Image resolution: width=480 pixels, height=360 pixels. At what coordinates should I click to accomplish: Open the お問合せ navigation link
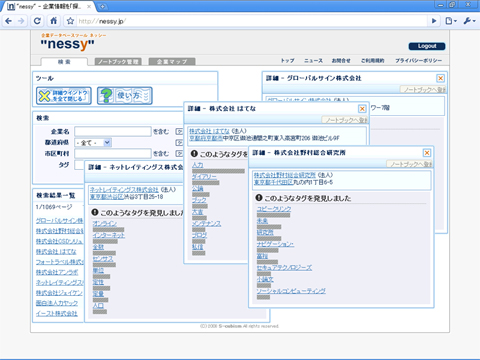coord(341,61)
